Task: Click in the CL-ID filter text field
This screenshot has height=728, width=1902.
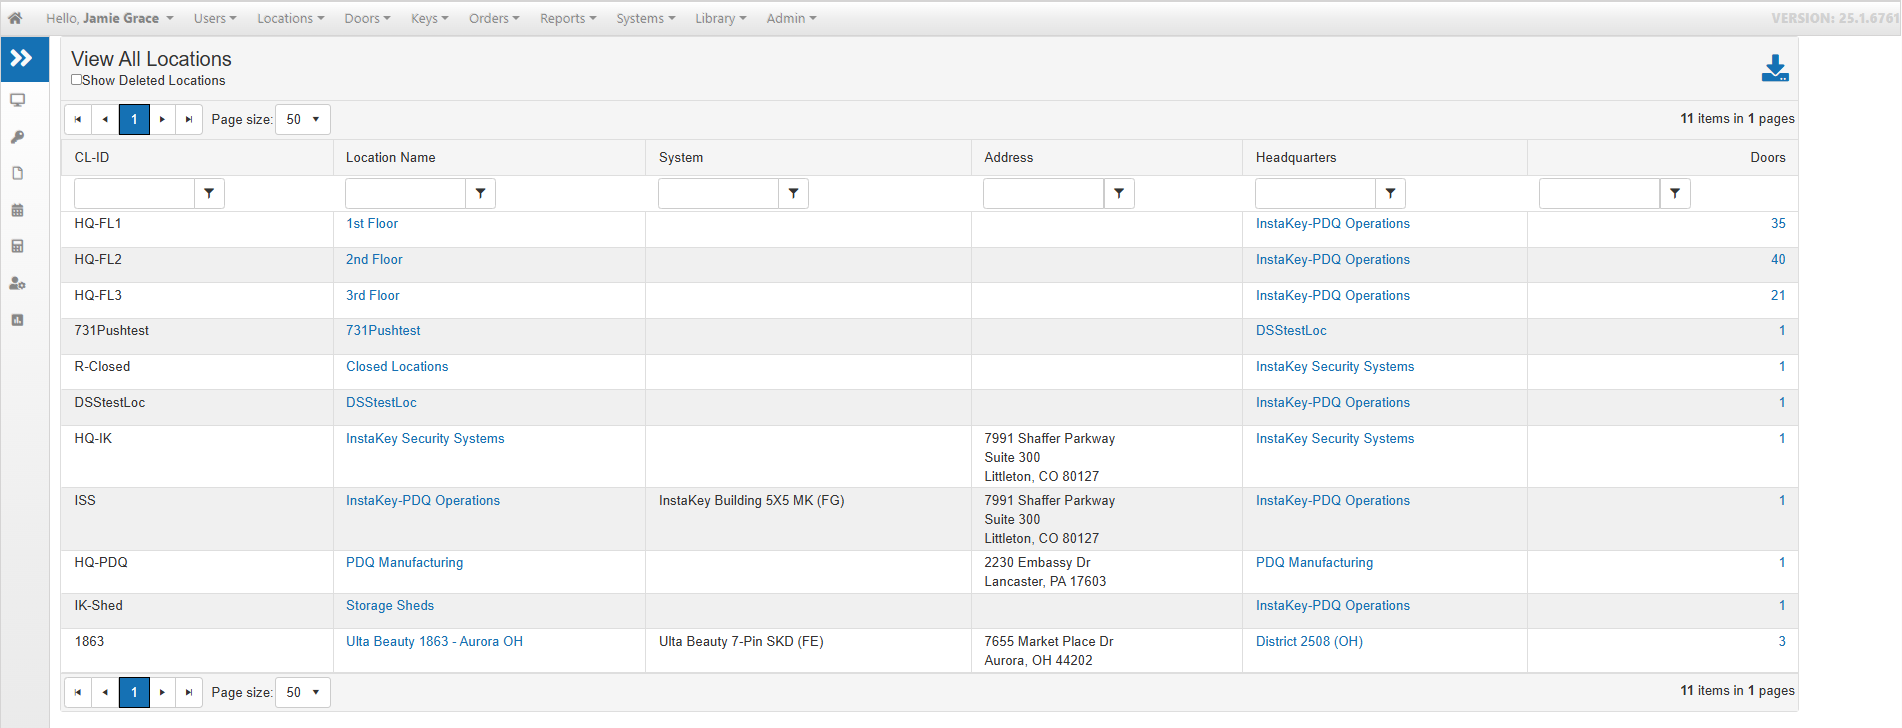Action: pos(134,193)
